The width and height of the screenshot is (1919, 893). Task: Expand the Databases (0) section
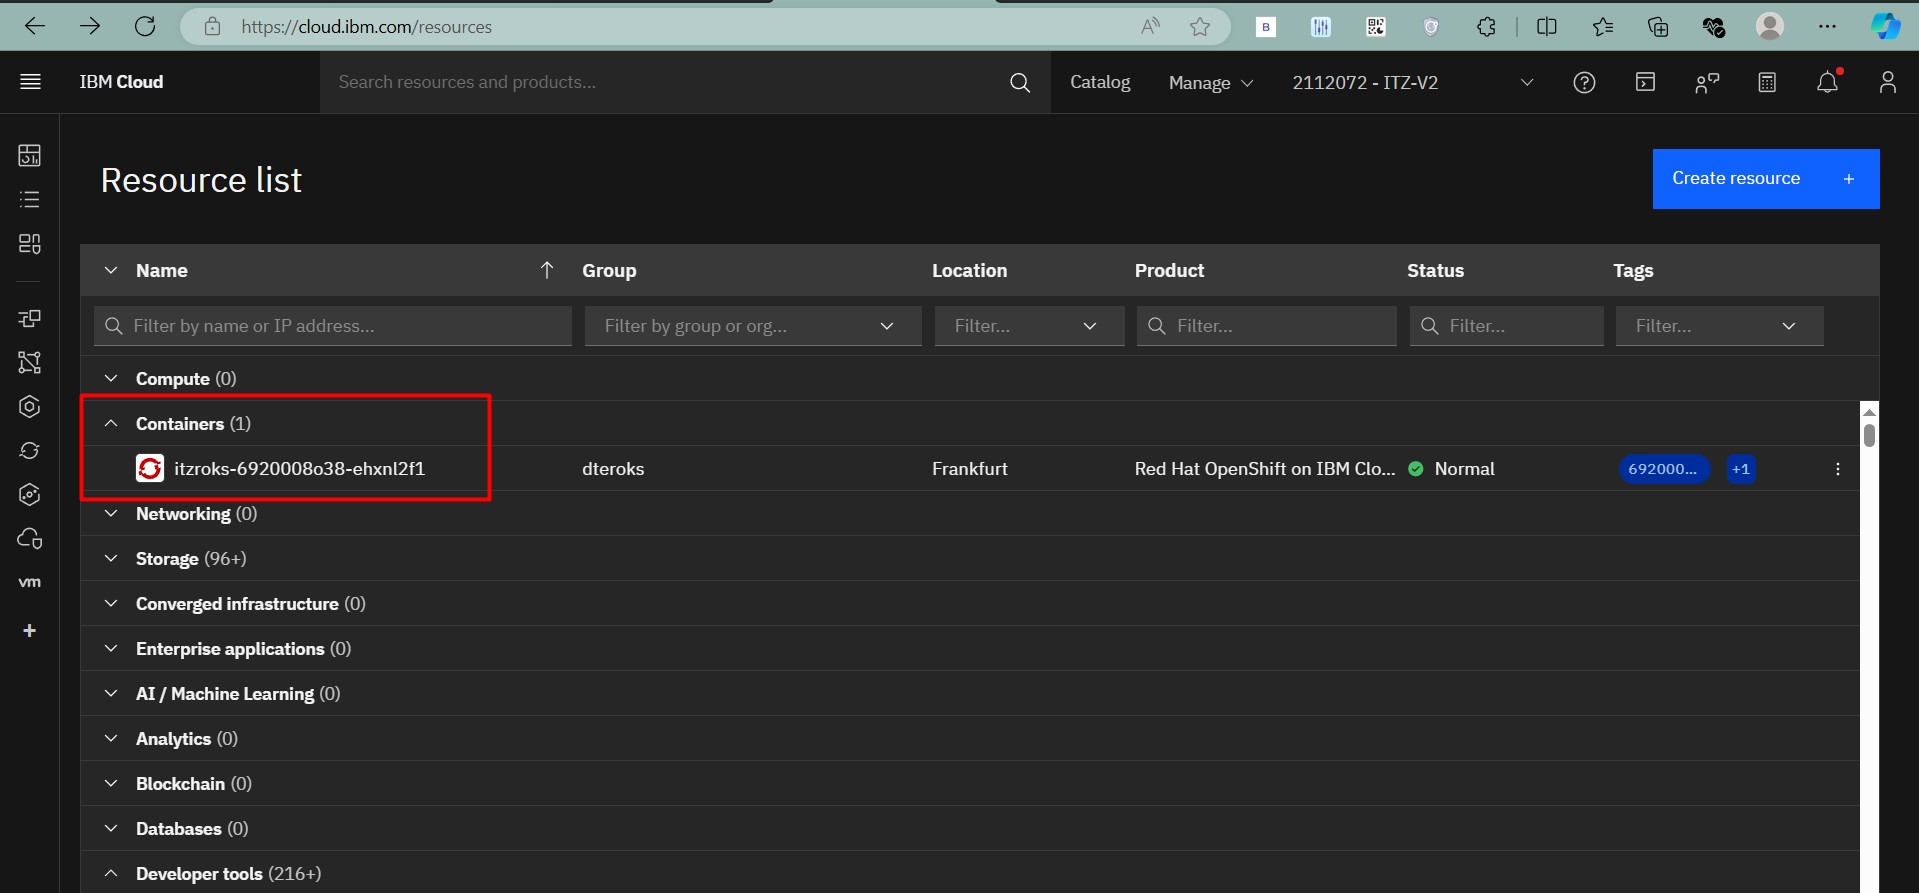click(111, 829)
